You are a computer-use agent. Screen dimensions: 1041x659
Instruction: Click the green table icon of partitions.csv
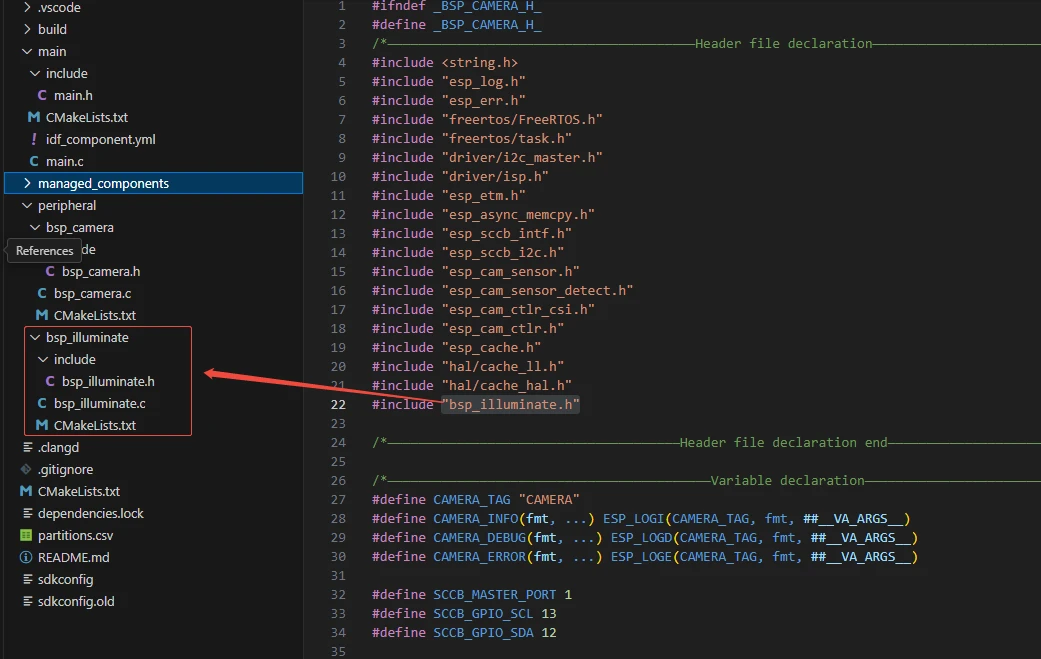click(x=27, y=535)
